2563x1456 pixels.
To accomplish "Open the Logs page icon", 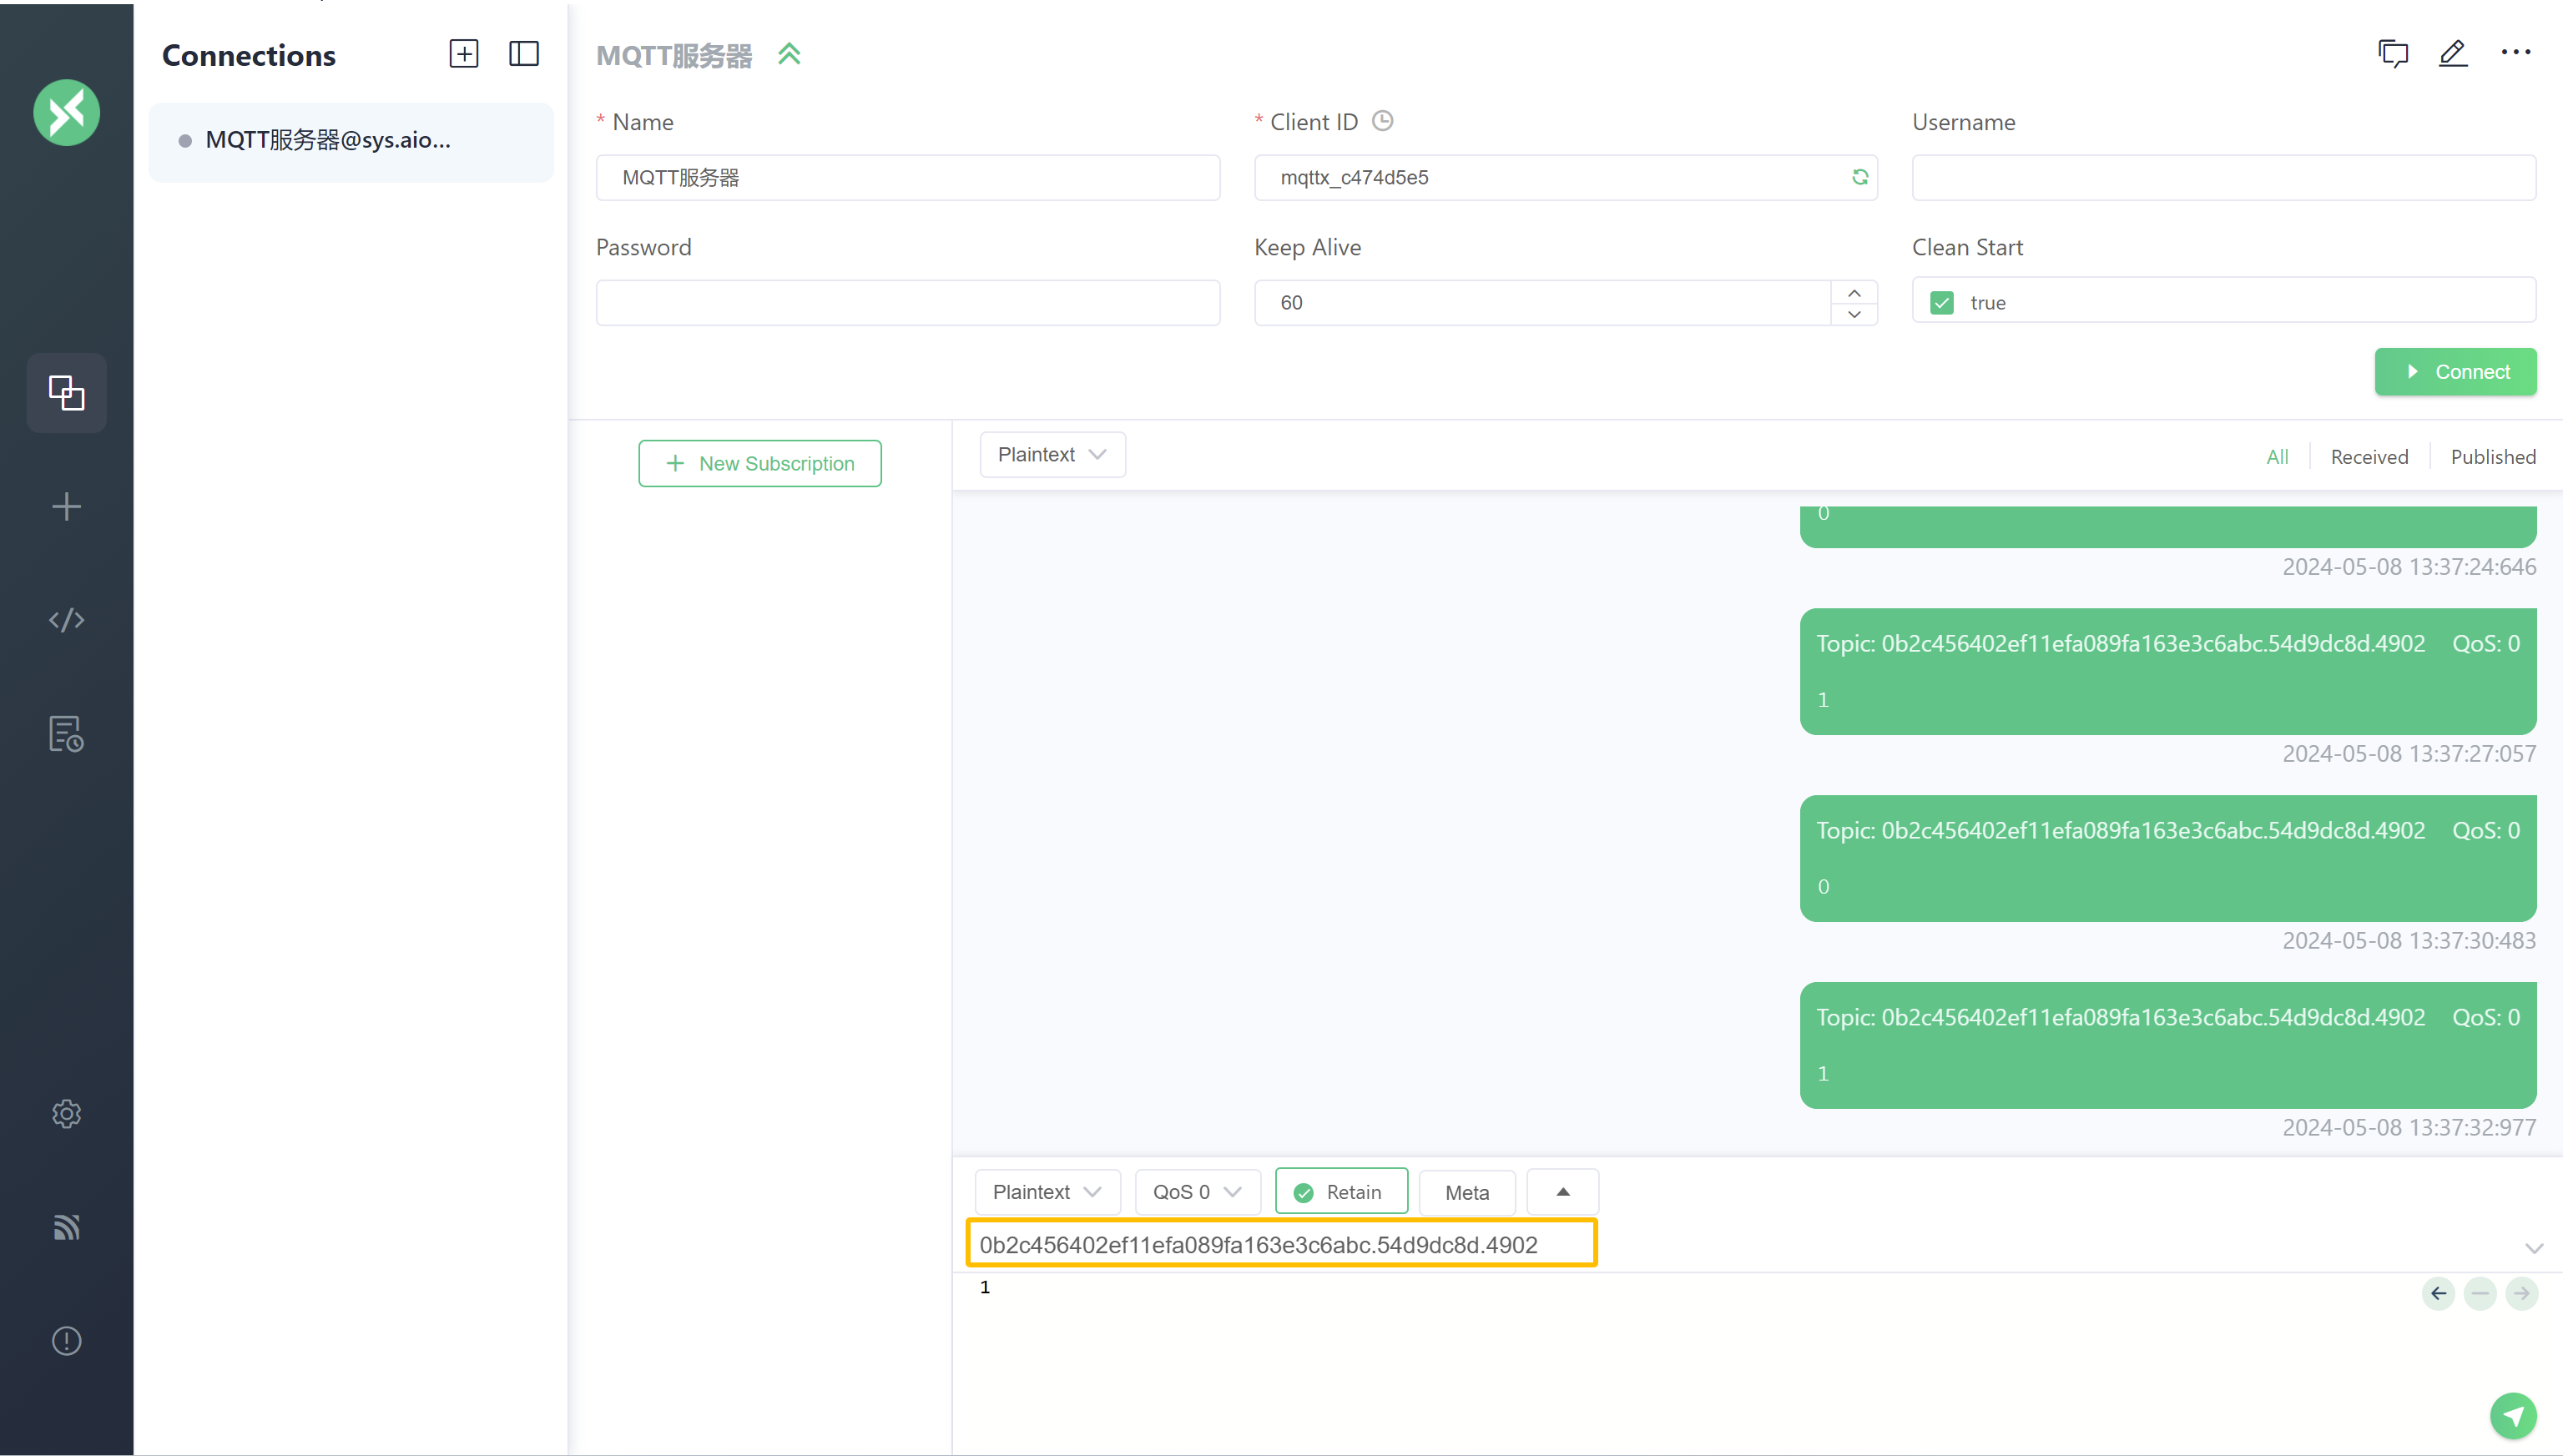I will coord(66,734).
